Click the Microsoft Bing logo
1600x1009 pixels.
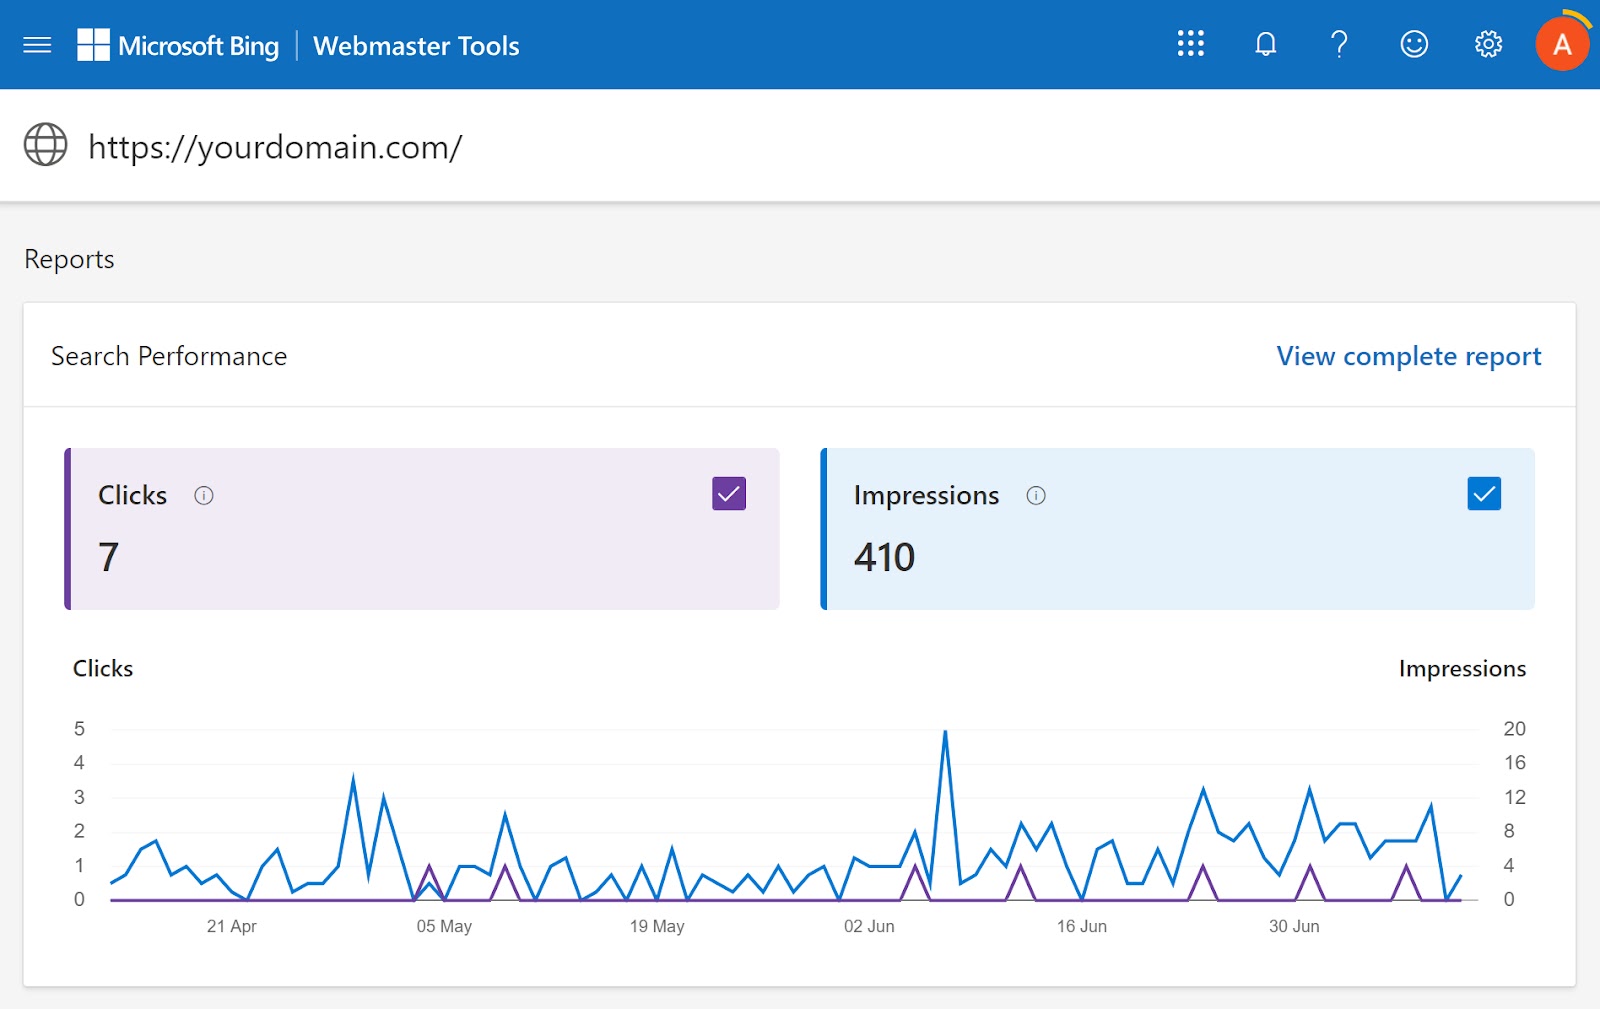180,45
